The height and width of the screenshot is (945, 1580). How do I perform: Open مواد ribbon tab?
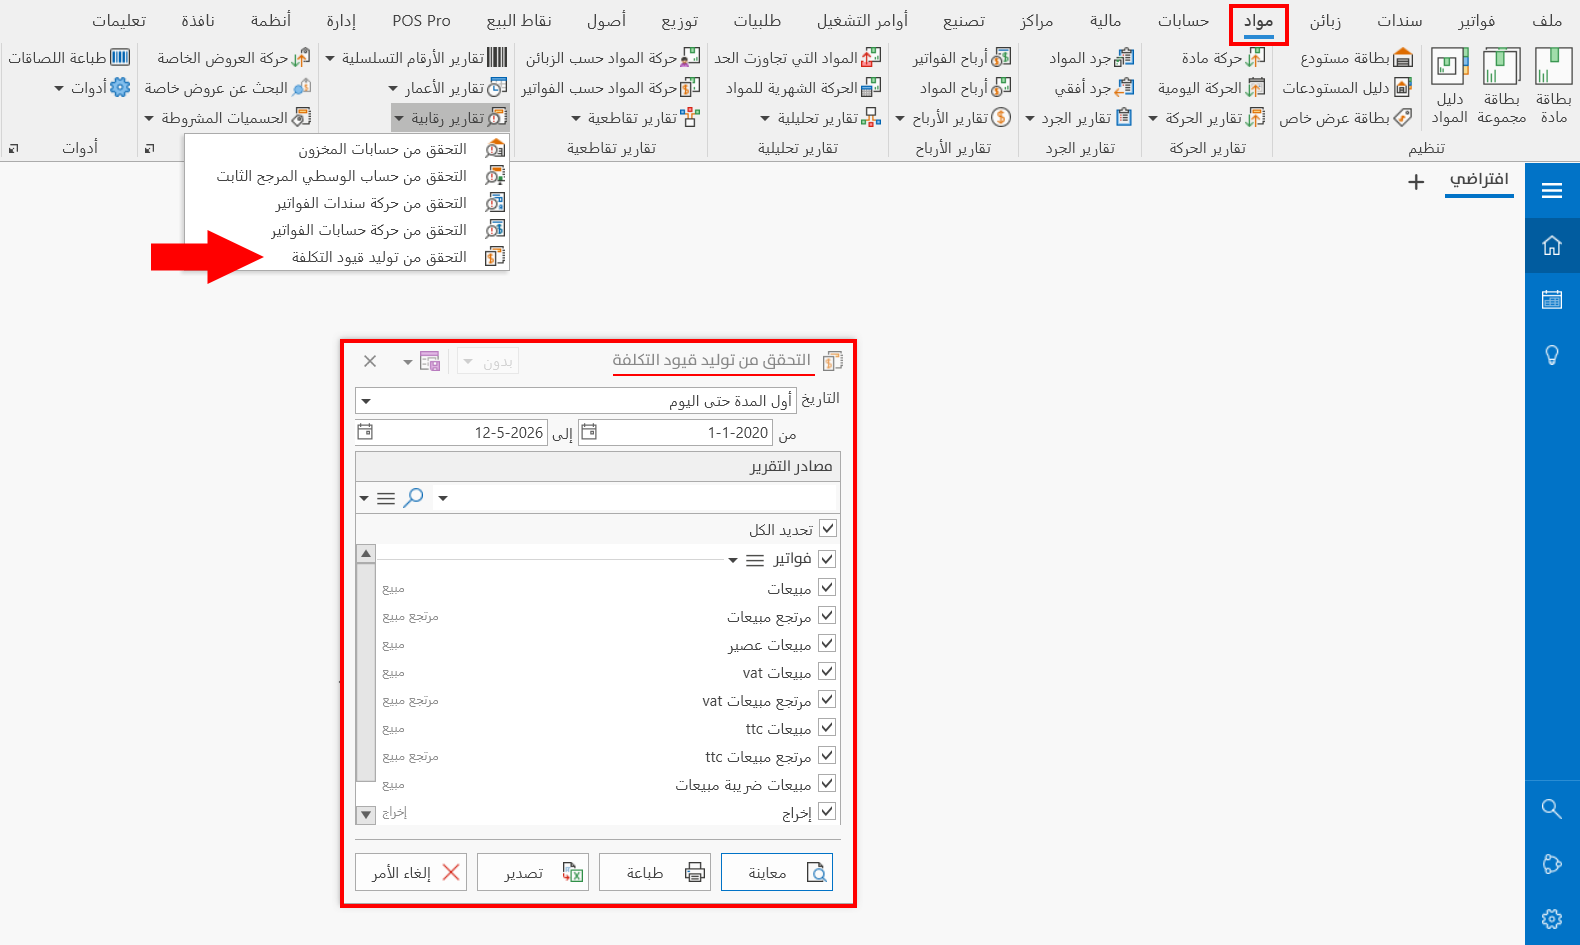(1258, 21)
